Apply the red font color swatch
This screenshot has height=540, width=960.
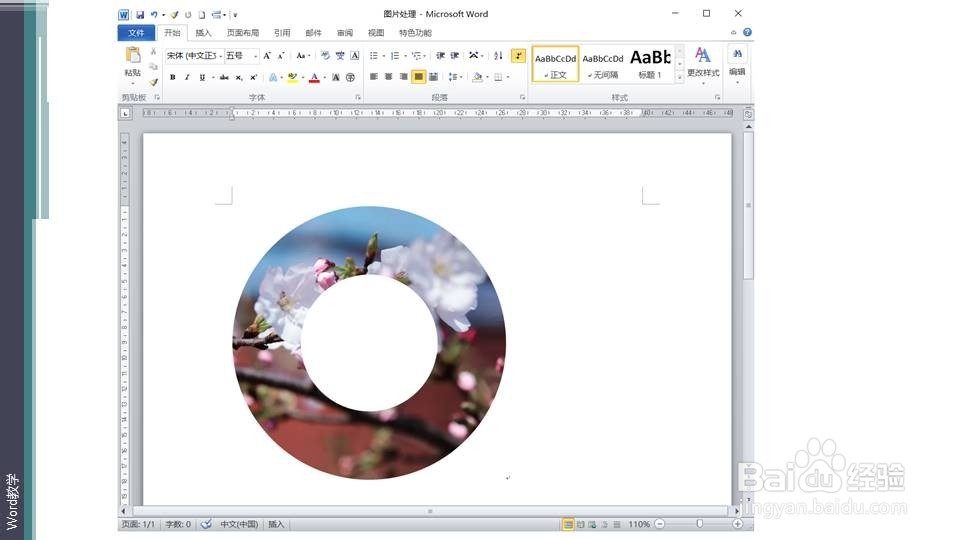click(x=314, y=77)
